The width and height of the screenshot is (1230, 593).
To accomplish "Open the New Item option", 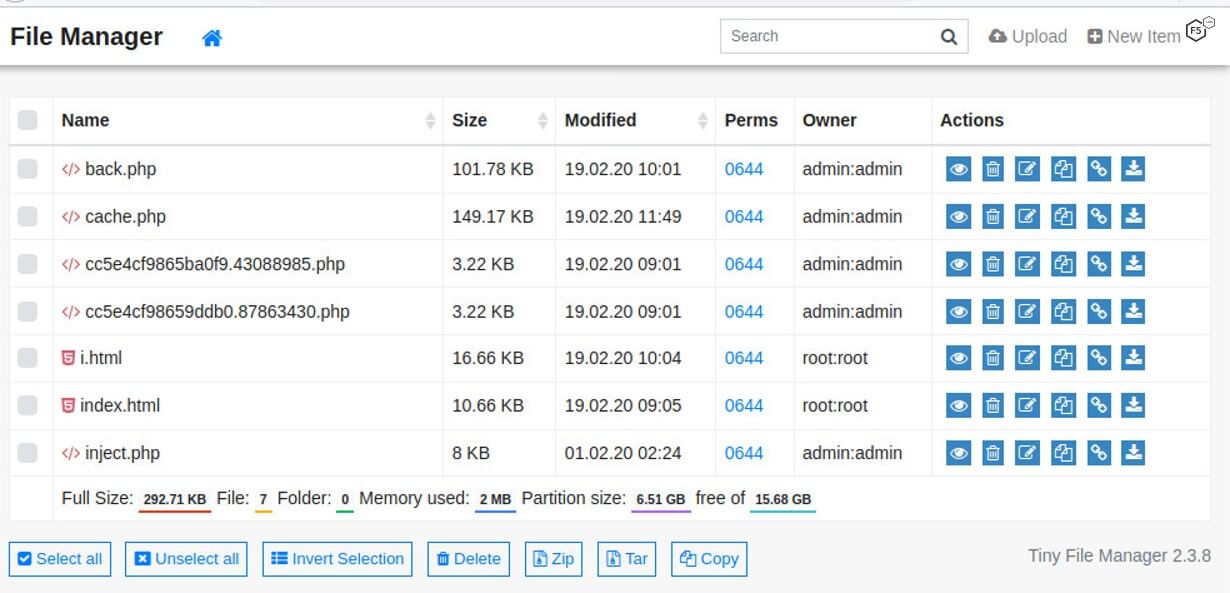I will [x=1134, y=36].
